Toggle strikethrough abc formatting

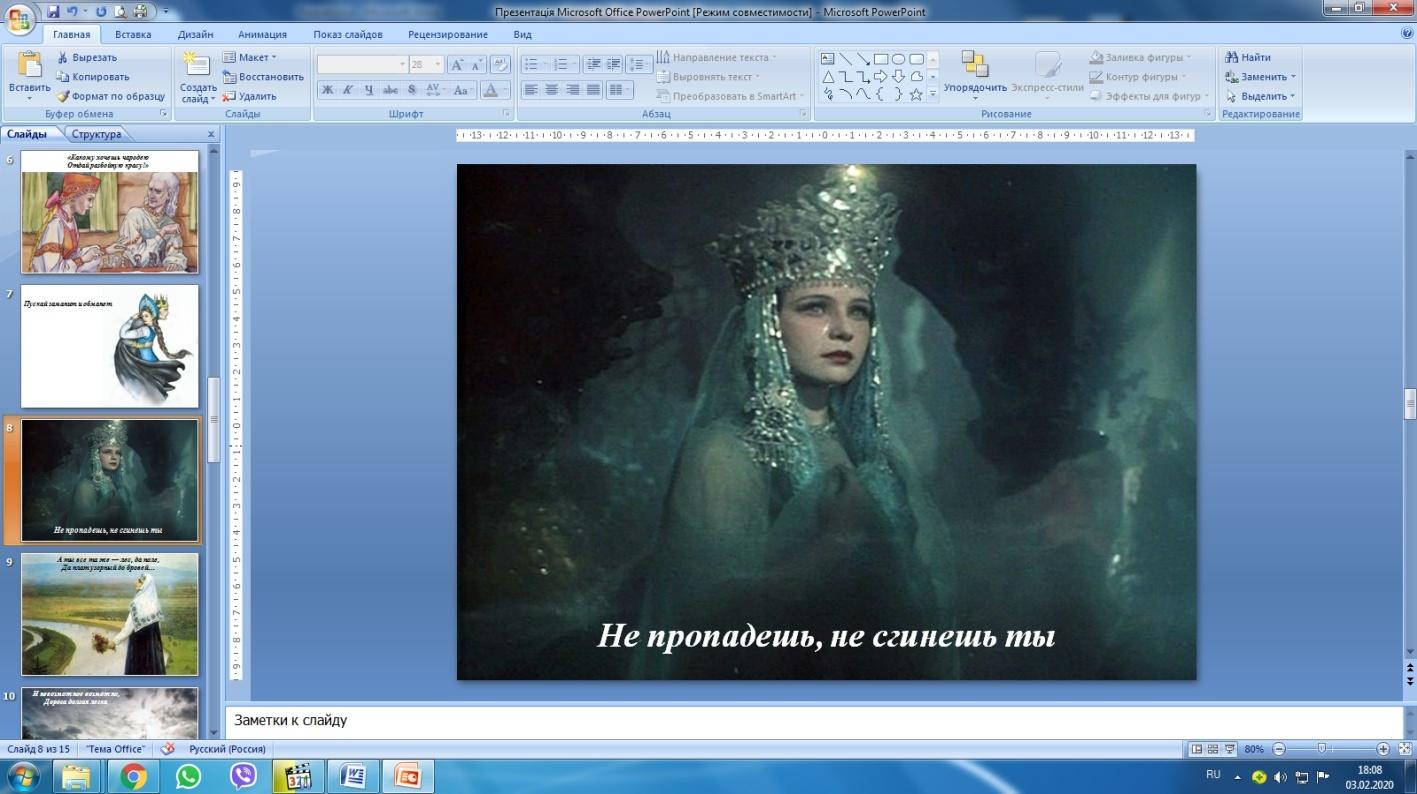391,90
